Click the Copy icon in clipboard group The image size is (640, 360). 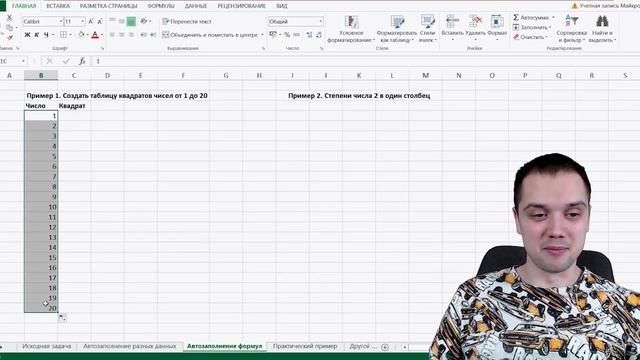[x=9, y=28]
